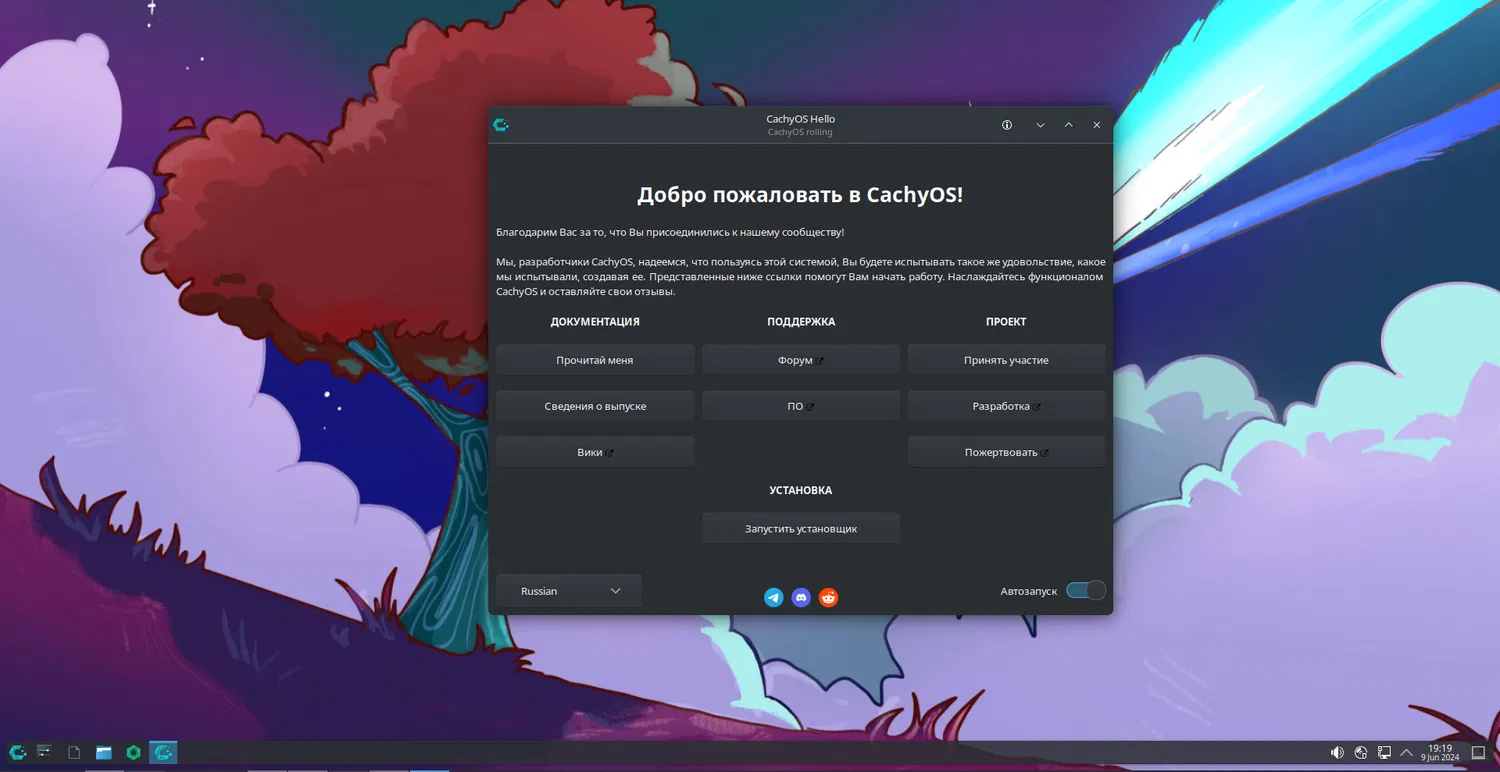Screen dimensions: 1500x772
Task: Click the ПОДДЕРЖКА section heading
Action: tap(801, 322)
